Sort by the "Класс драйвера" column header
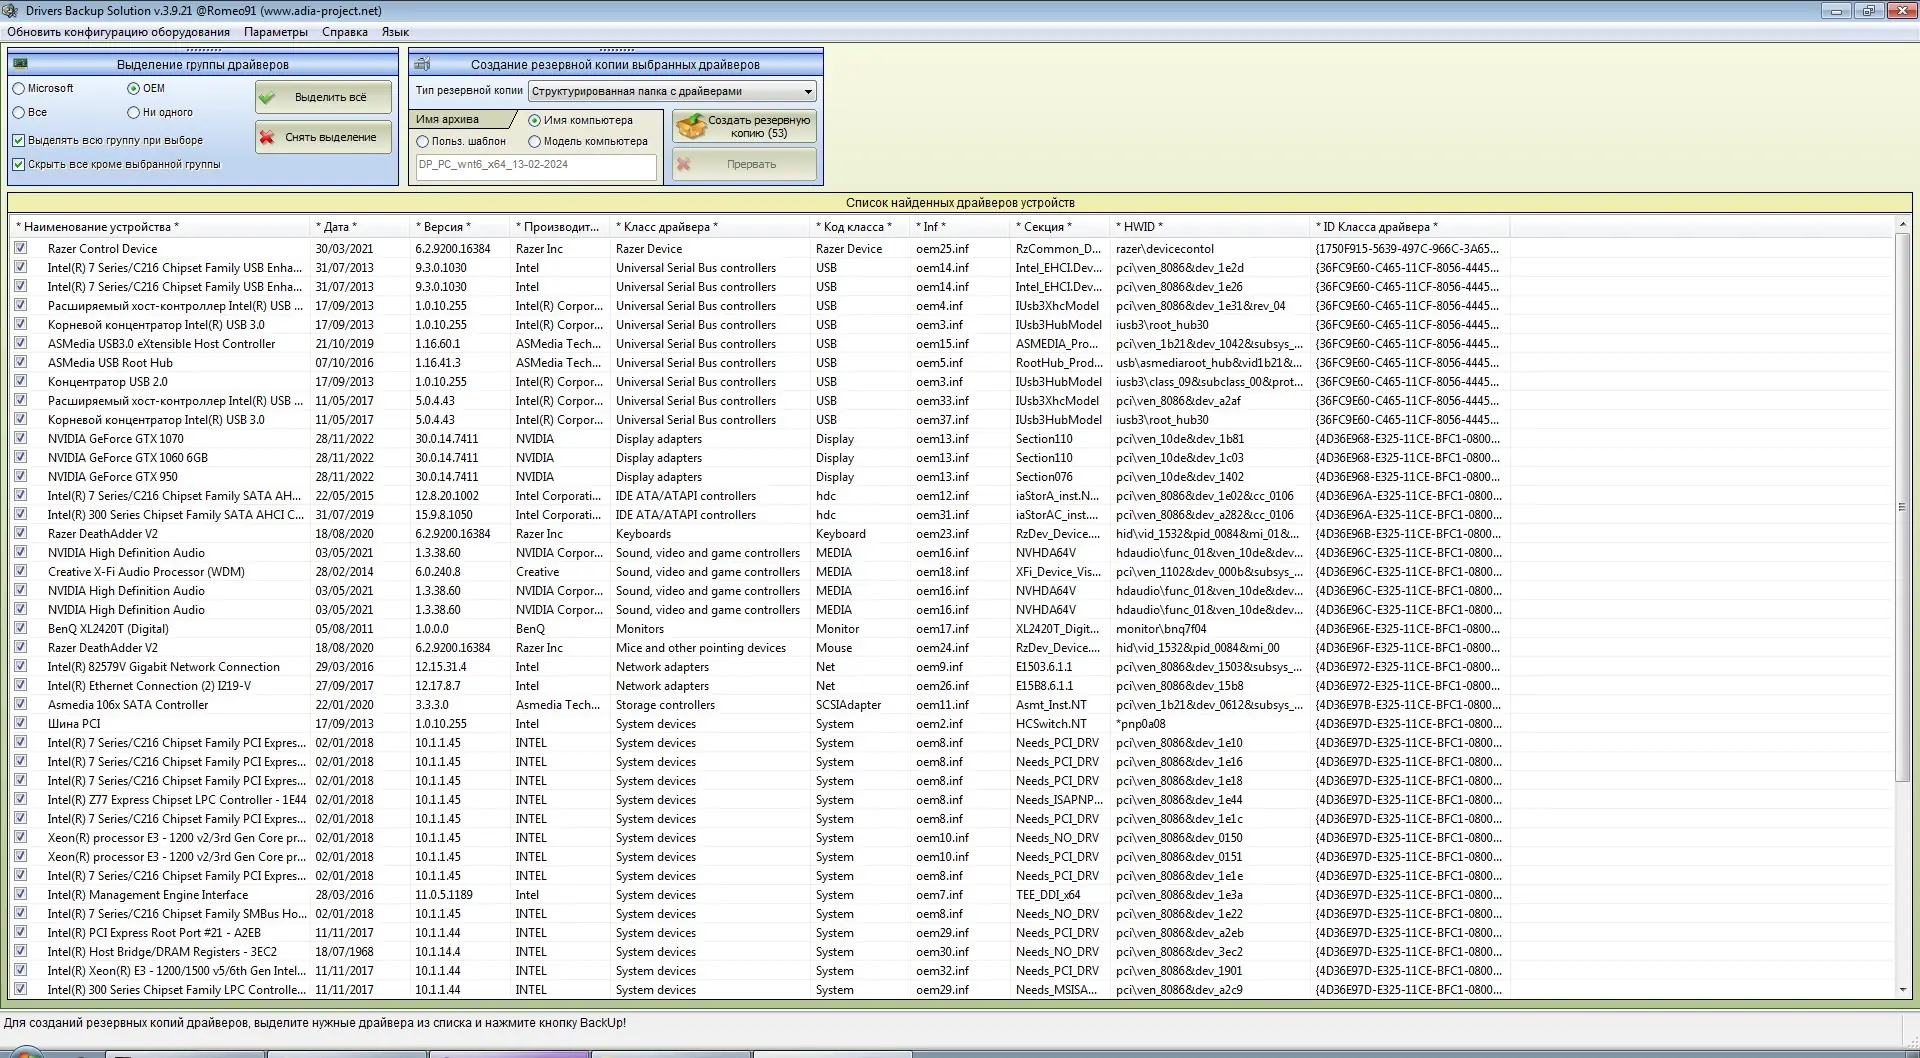The width and height of the screenshot is (1920, 1058). [709, 227]
